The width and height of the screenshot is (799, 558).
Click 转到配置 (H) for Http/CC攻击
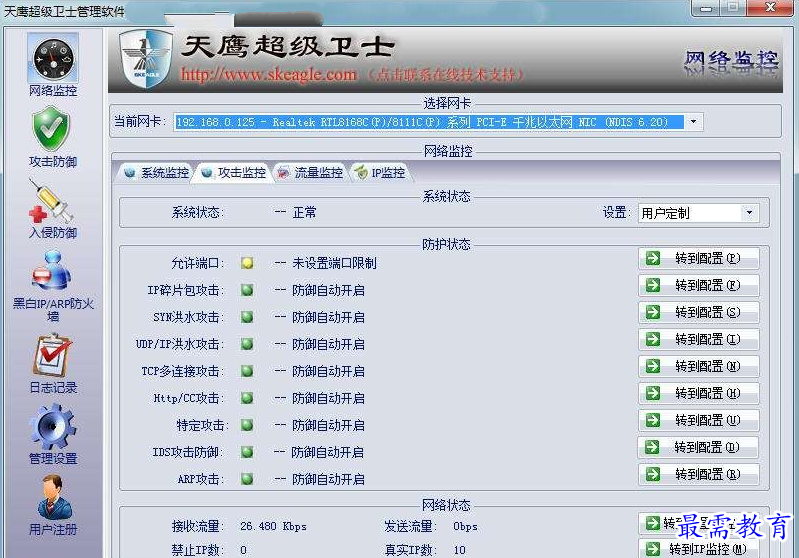click(x=699, y=393)
